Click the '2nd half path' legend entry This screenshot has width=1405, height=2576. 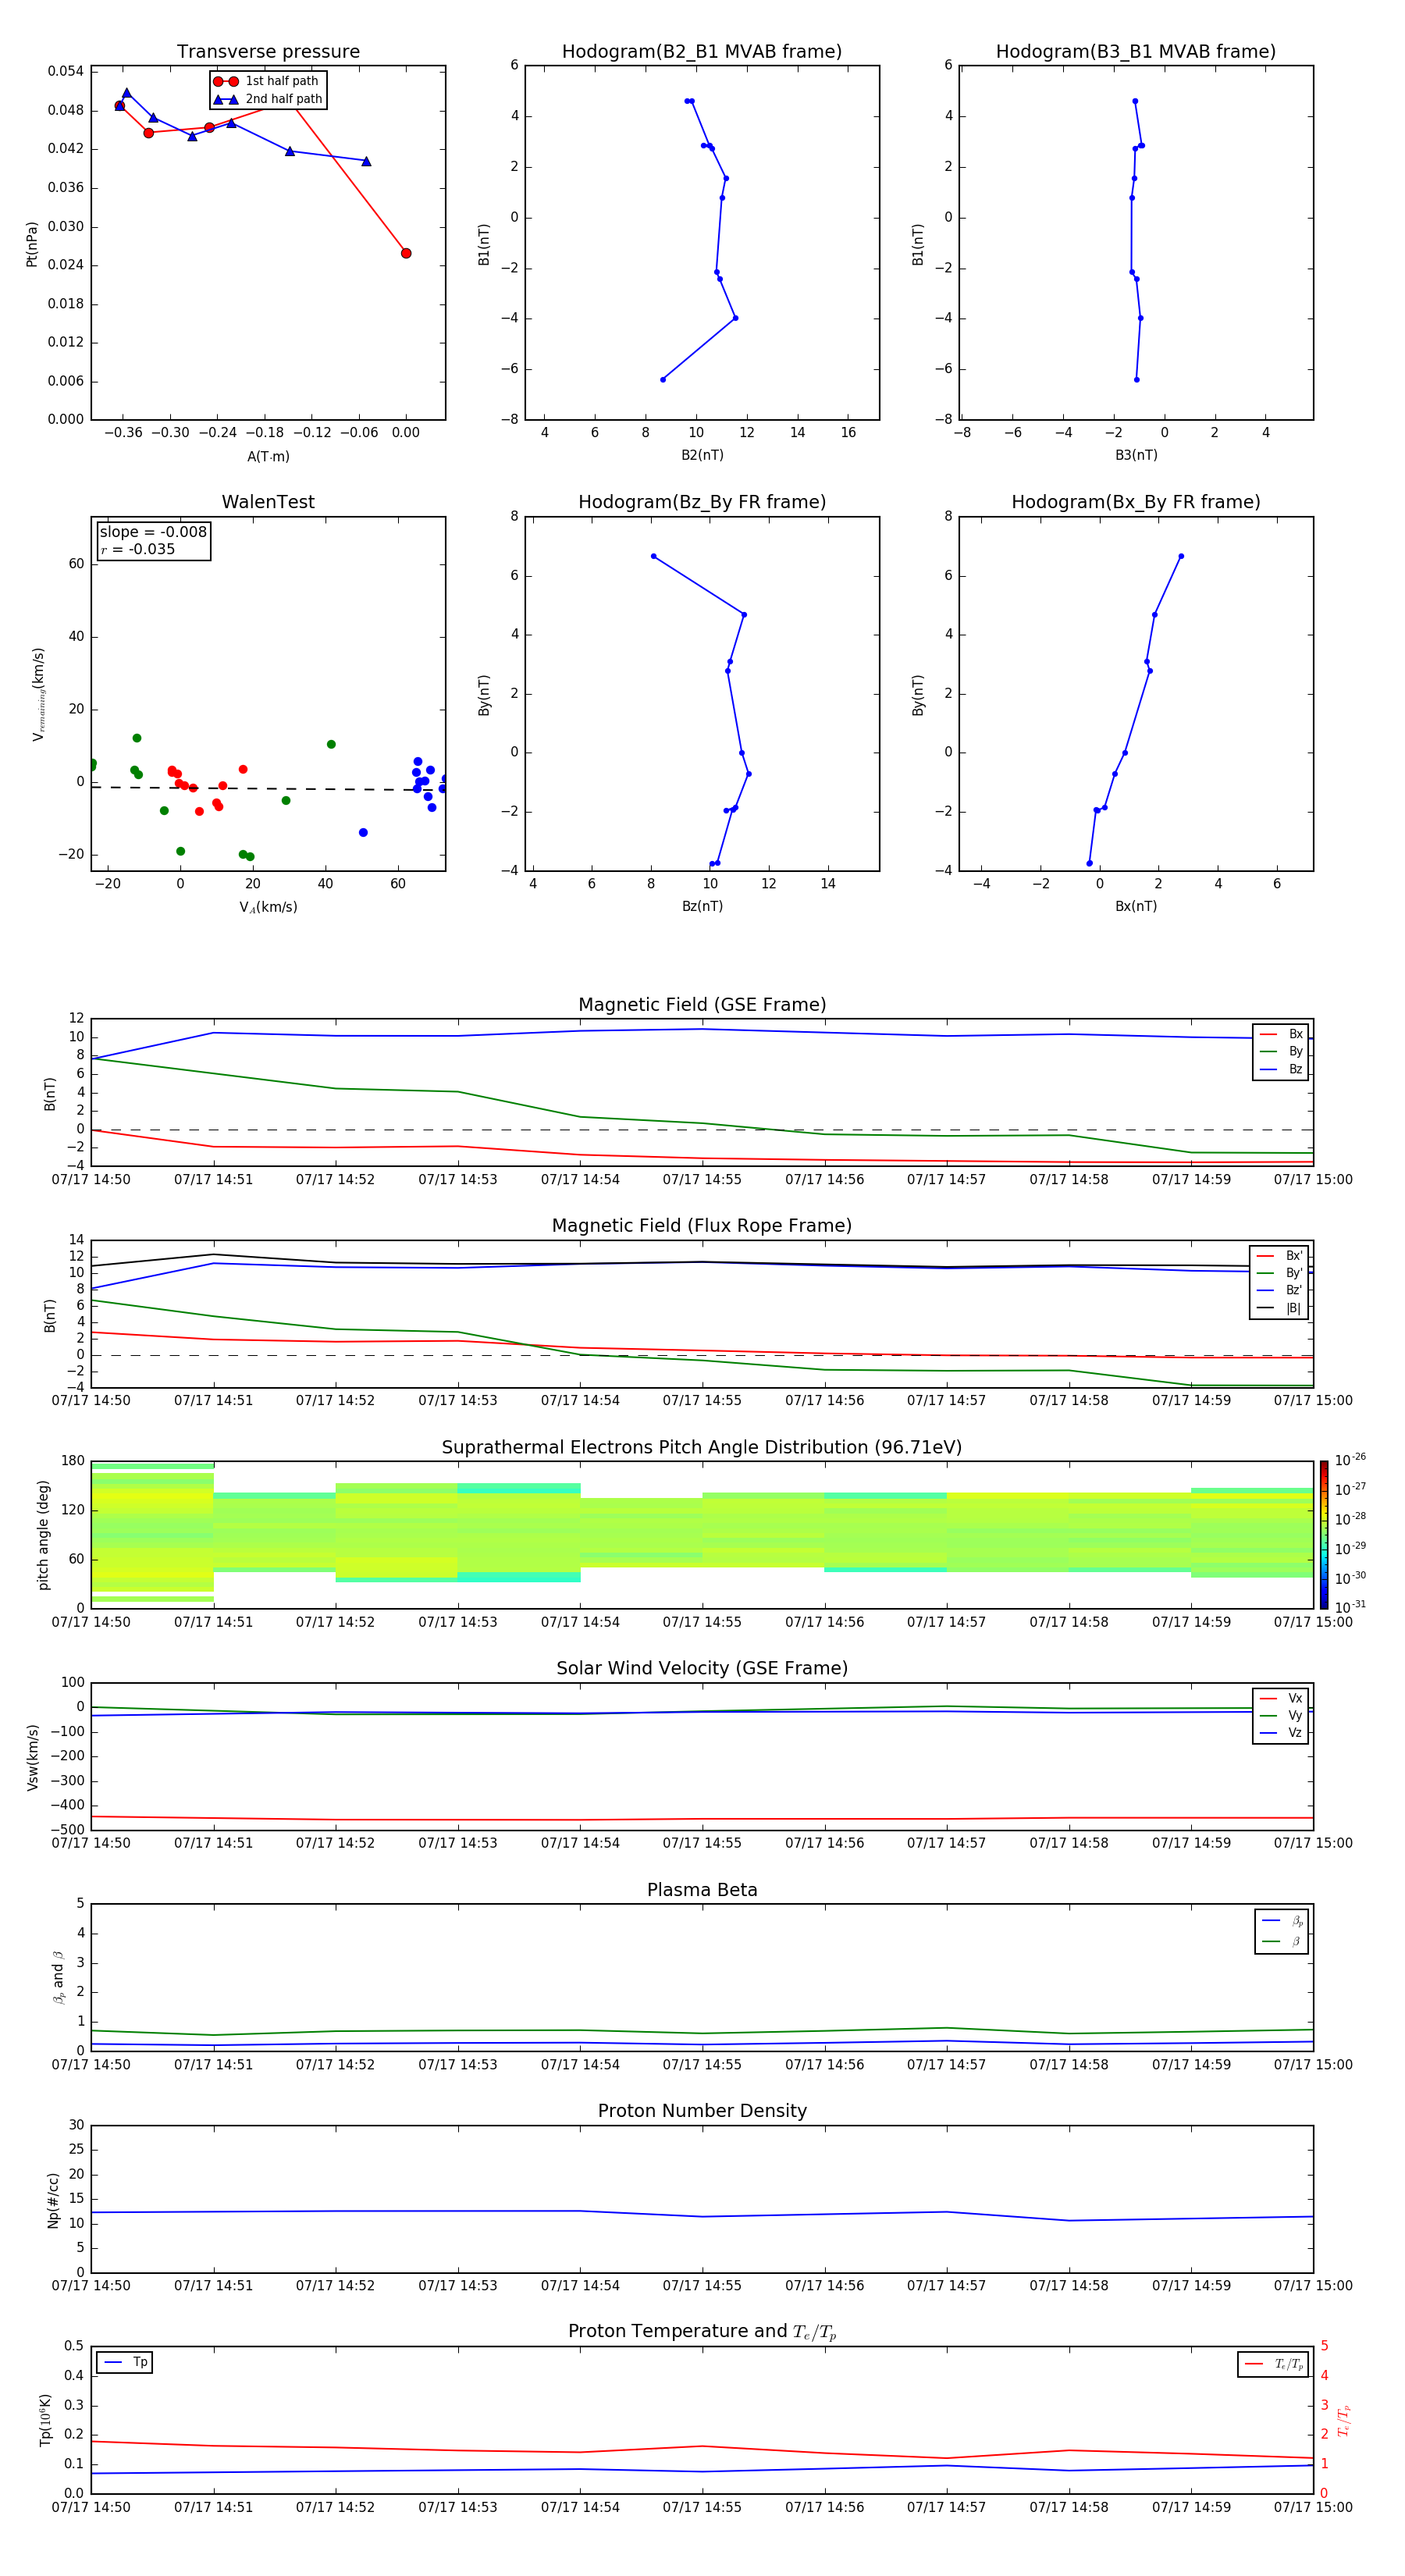[x=268, y=99]
